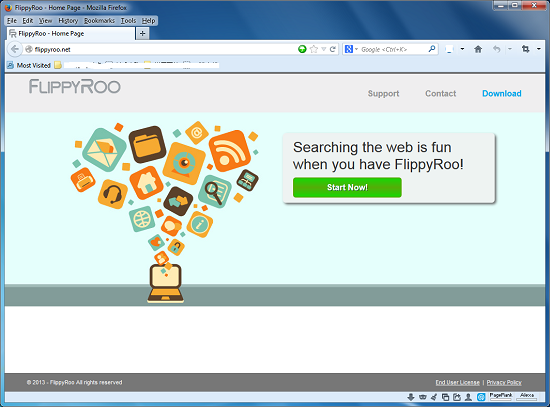This screenshot has width=550, height=407.
Task: Click the headphones icon in illustration
Action: [113, 194]
